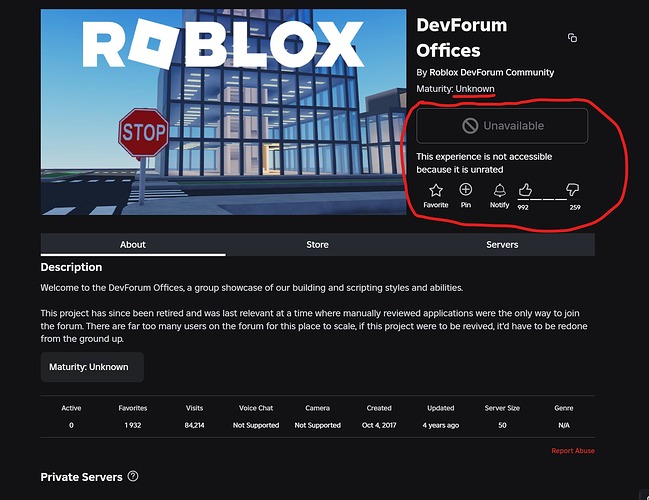Open the Roblox DevForum Community creator link

491,72
